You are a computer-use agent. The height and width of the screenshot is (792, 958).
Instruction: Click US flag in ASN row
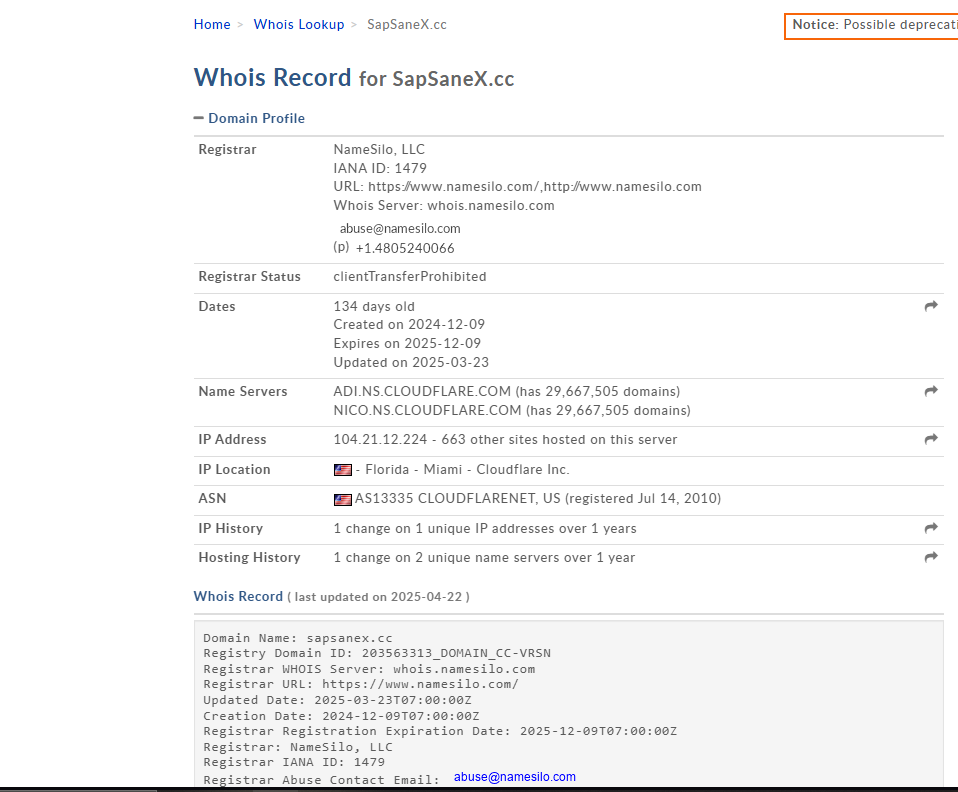click(343, 499)
